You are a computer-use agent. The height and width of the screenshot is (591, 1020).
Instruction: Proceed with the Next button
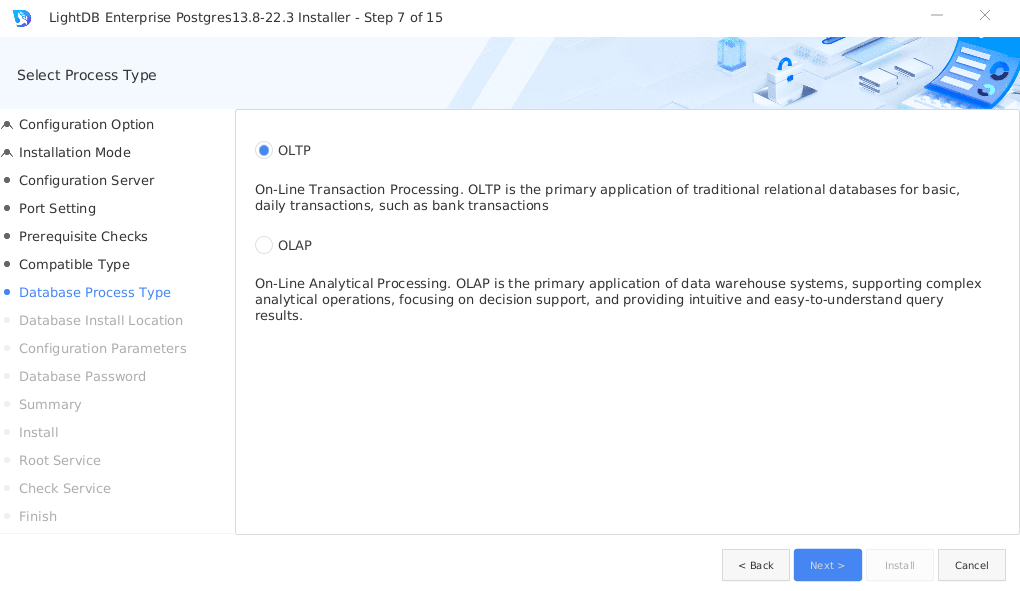(827, 565)
